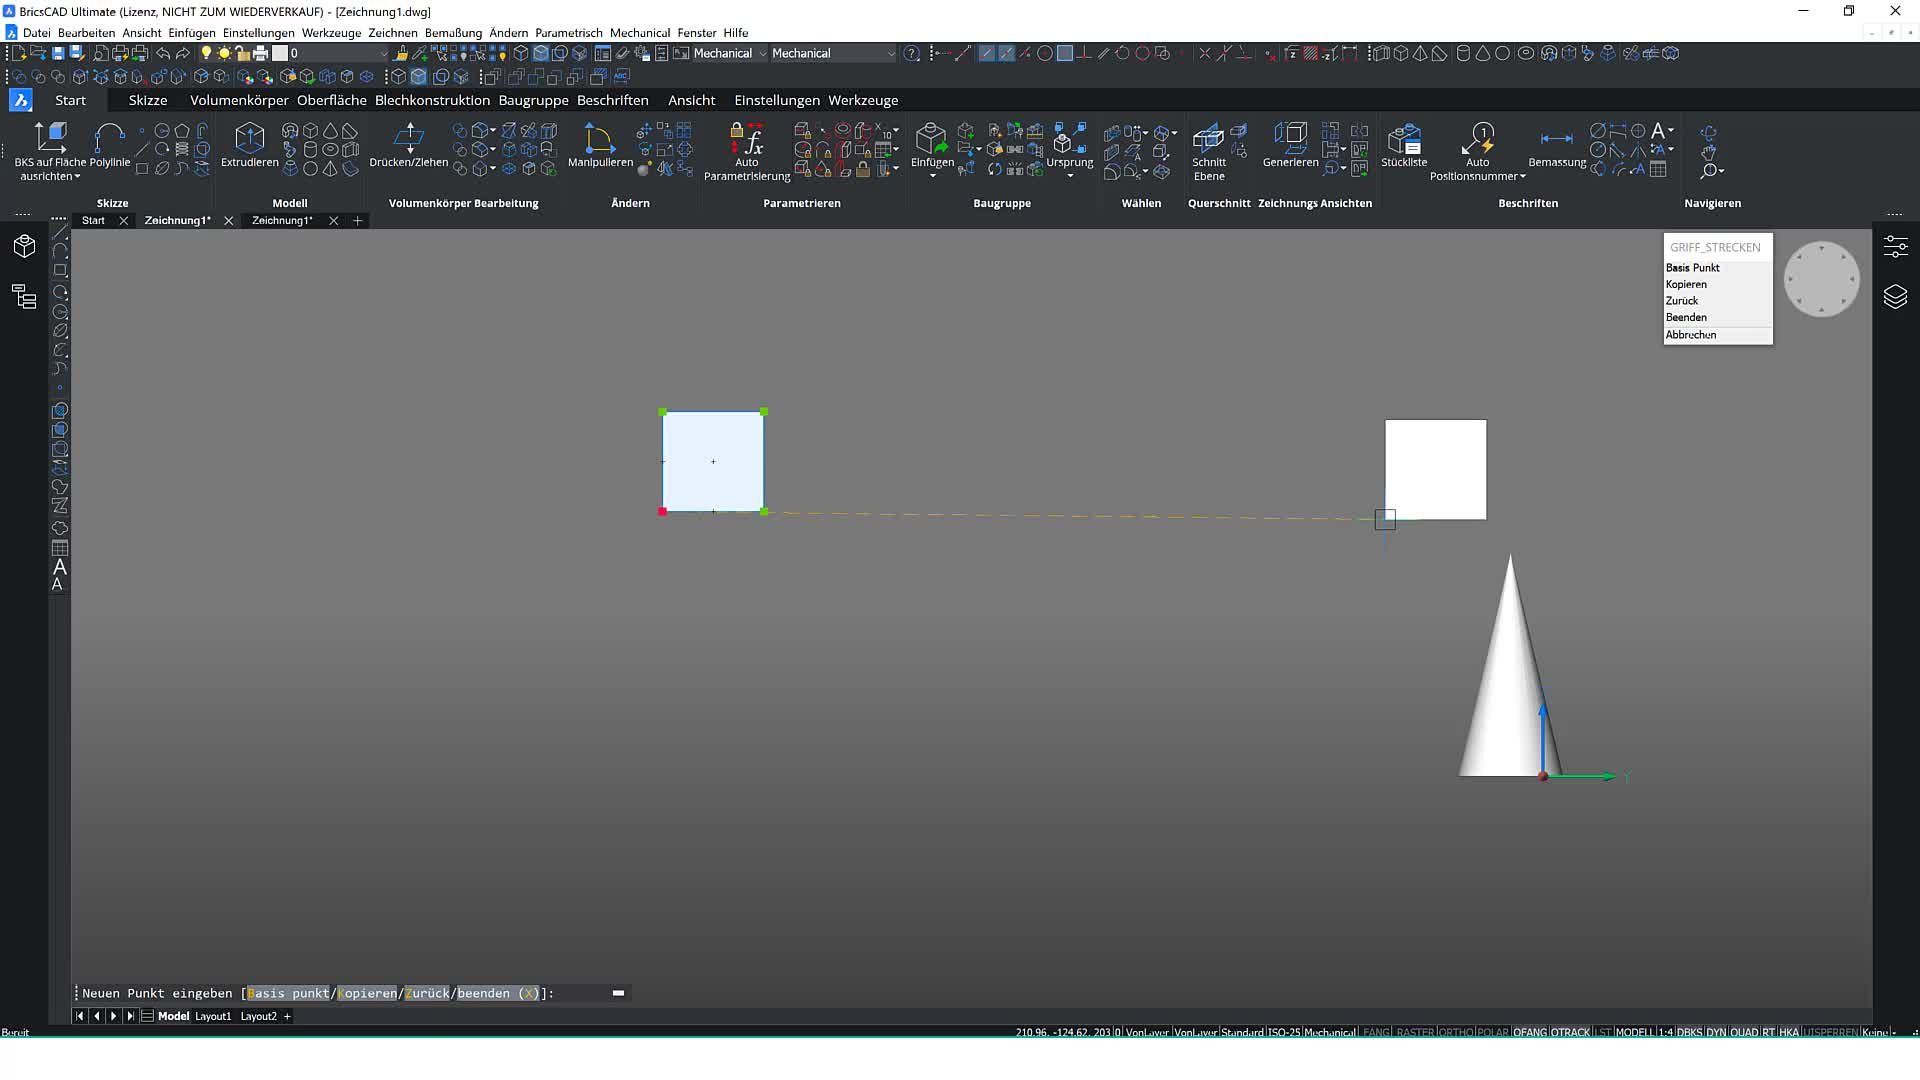
Task: Click the Ursprung tool icon
Action: [1069, 138]
